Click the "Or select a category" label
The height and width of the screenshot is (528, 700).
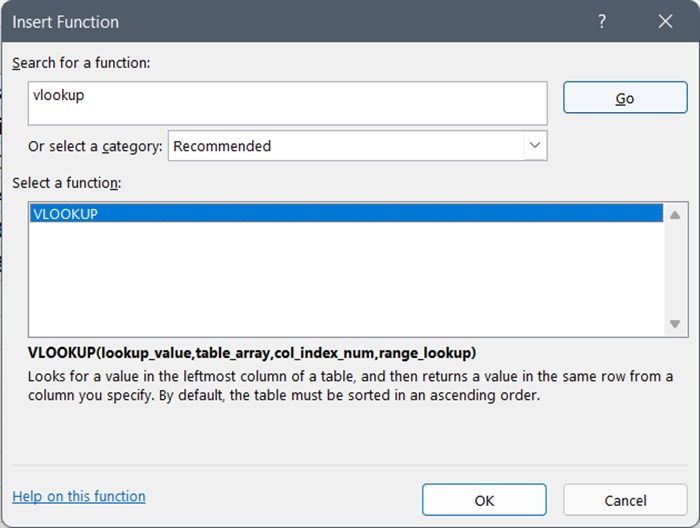click(x=95, y=146)
